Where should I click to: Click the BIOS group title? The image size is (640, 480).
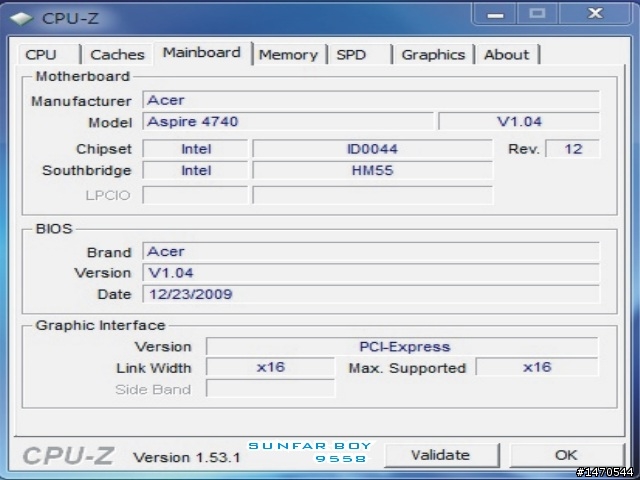54,229
